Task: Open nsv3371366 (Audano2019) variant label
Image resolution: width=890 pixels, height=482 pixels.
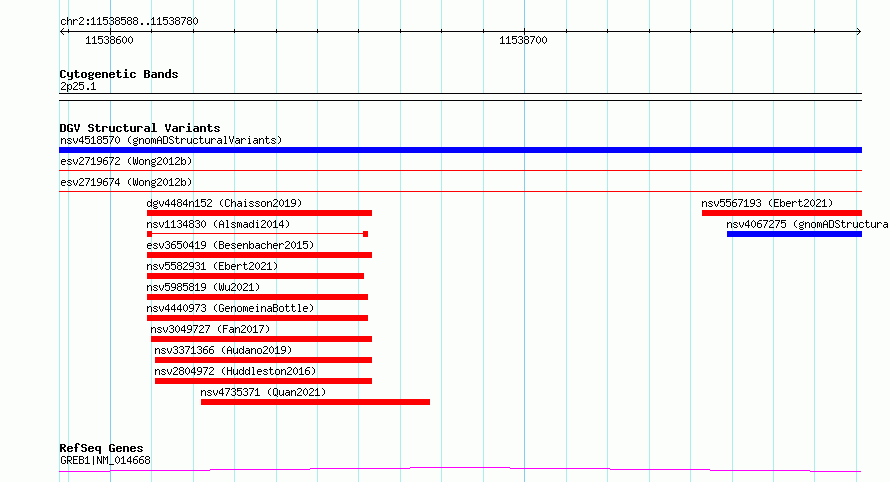Action: point(223,350)
